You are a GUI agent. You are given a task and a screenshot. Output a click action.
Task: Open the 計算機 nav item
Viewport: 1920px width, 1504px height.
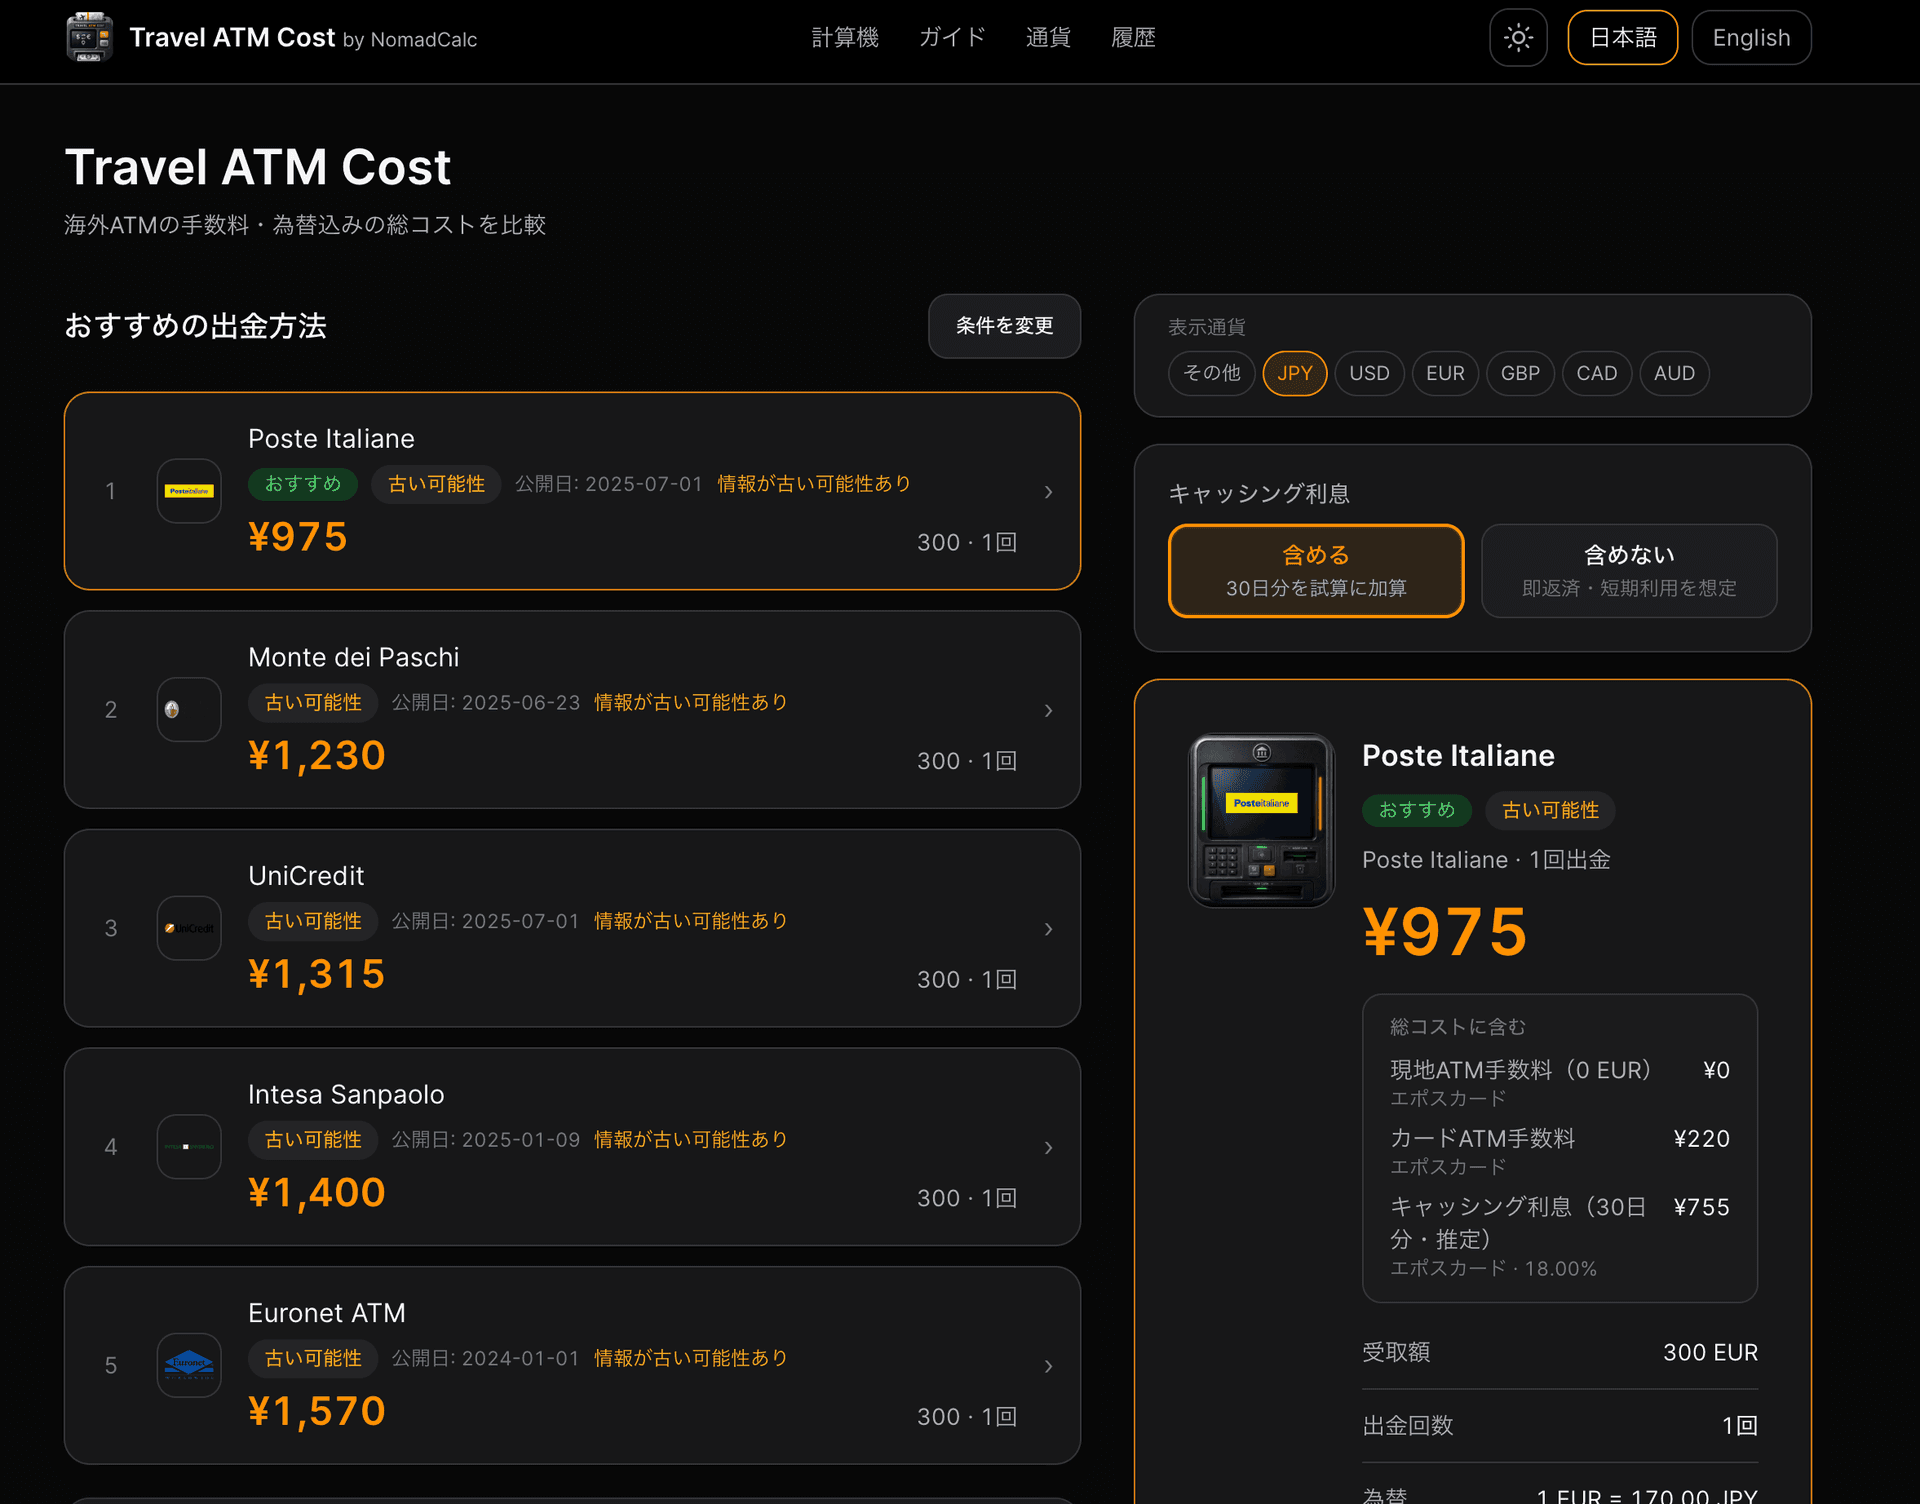click(x=845, y=38)
